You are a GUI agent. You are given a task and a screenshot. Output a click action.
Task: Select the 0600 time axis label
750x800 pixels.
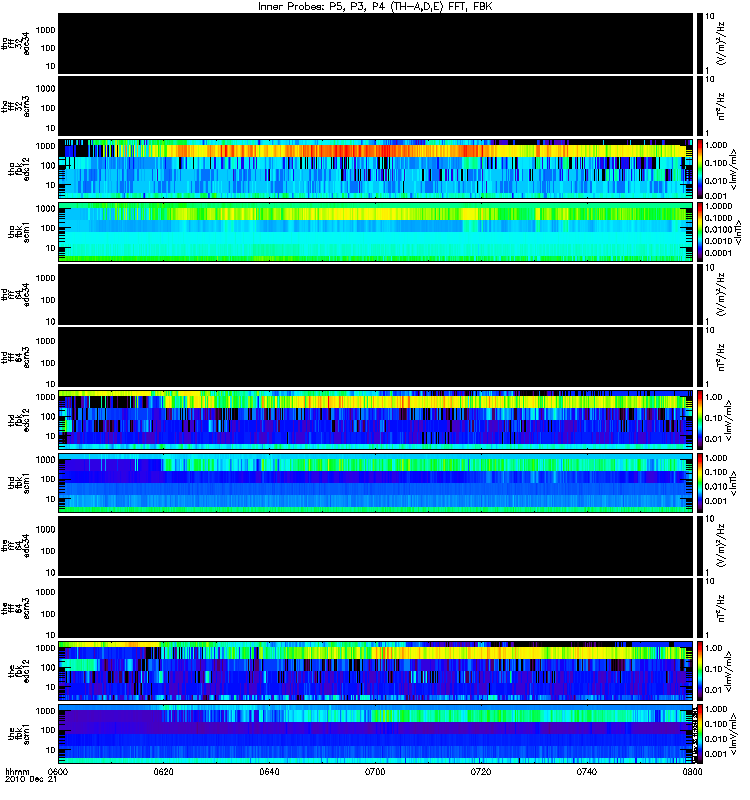[x=58, y=771]
